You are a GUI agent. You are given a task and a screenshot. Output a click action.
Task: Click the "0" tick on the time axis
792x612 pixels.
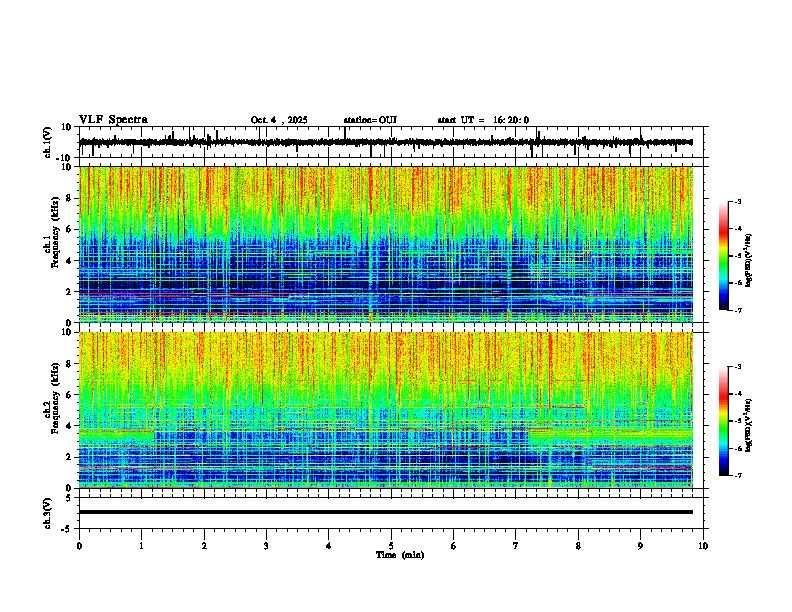(79, 546)
